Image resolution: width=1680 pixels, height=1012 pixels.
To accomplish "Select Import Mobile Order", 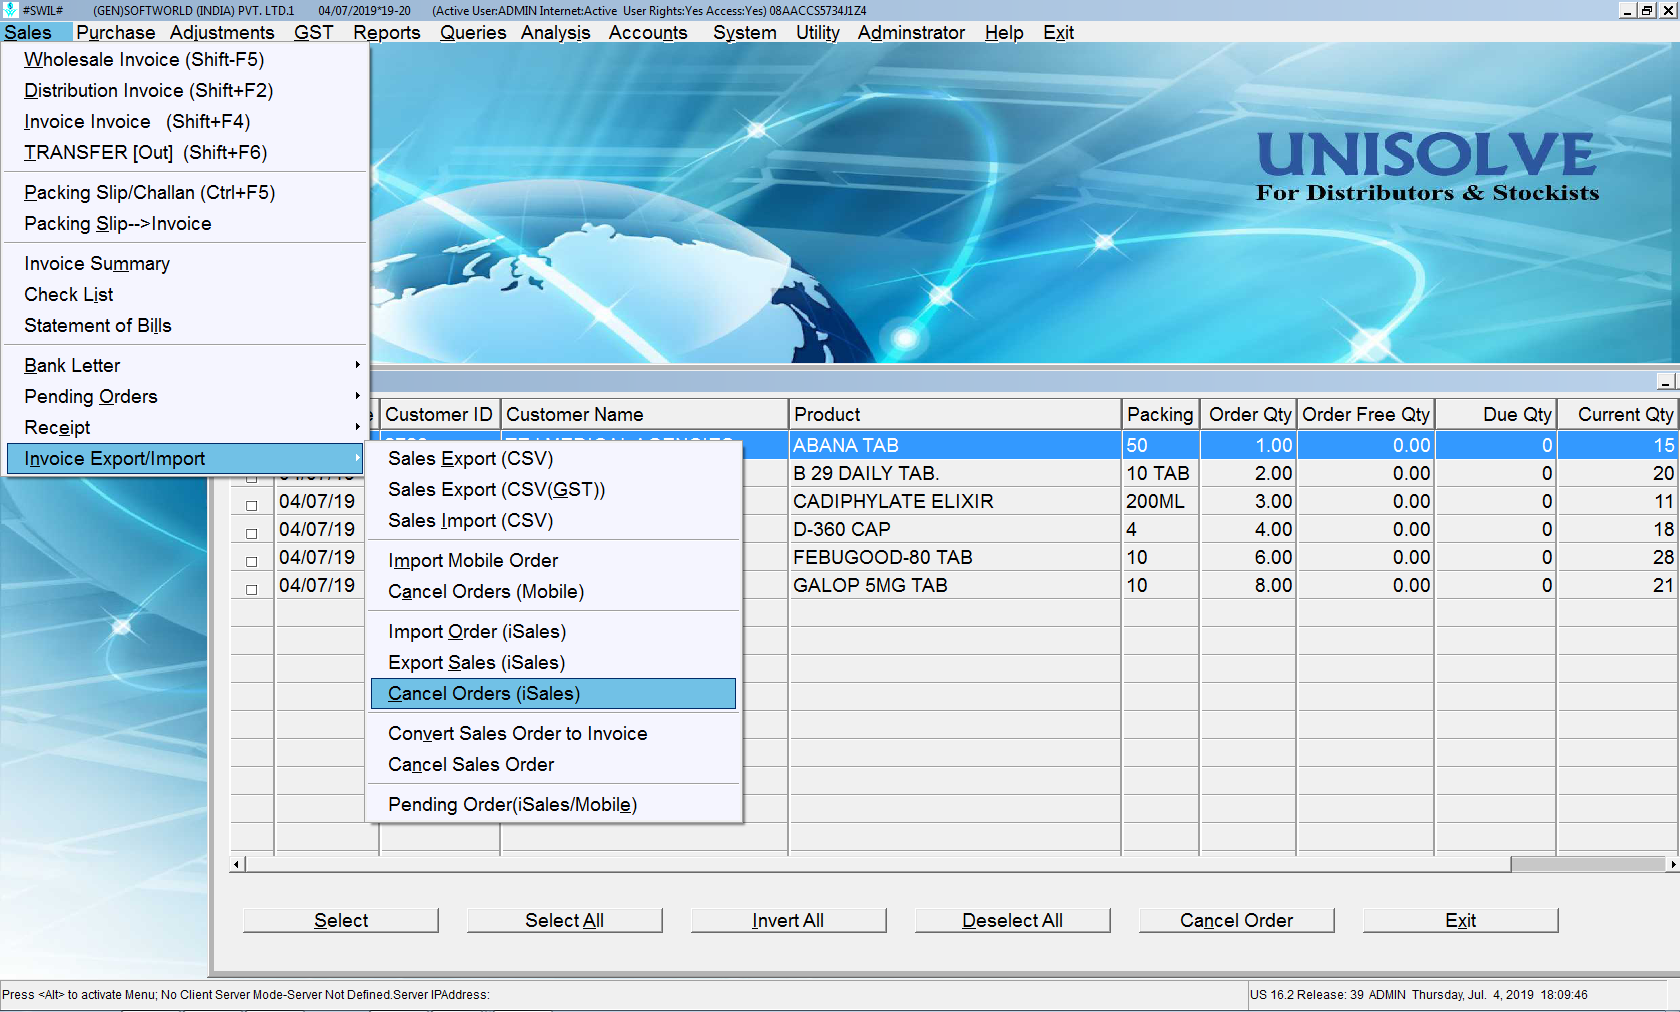I will [554, 560].
